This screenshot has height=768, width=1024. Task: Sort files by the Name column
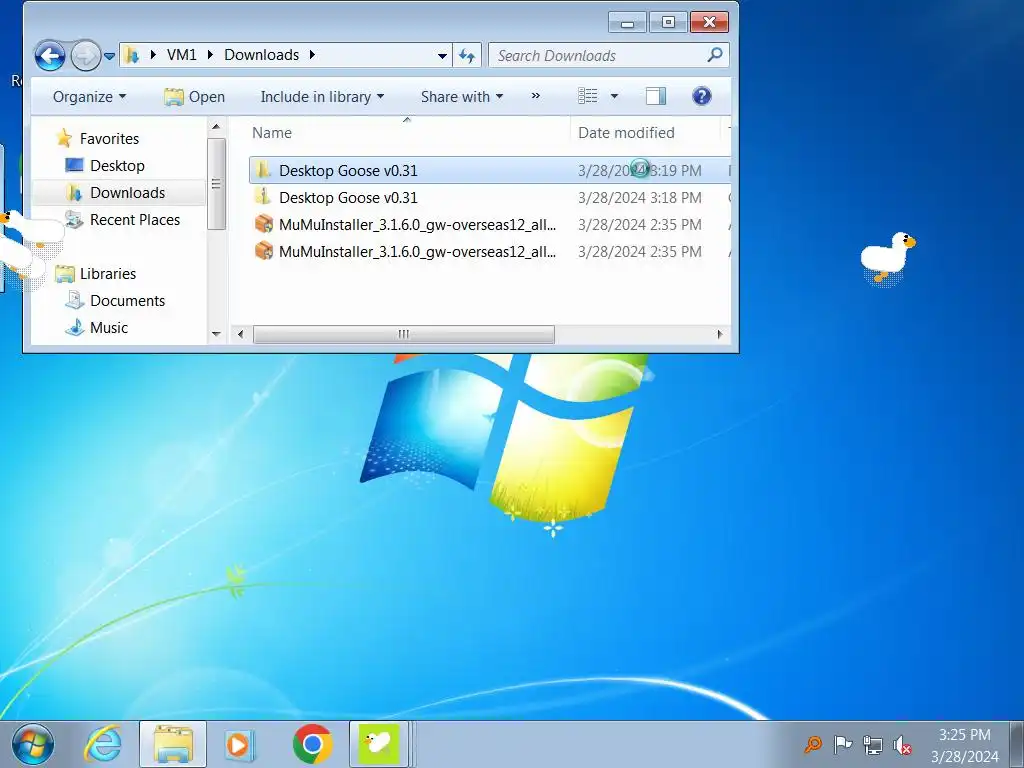(272, 133)
